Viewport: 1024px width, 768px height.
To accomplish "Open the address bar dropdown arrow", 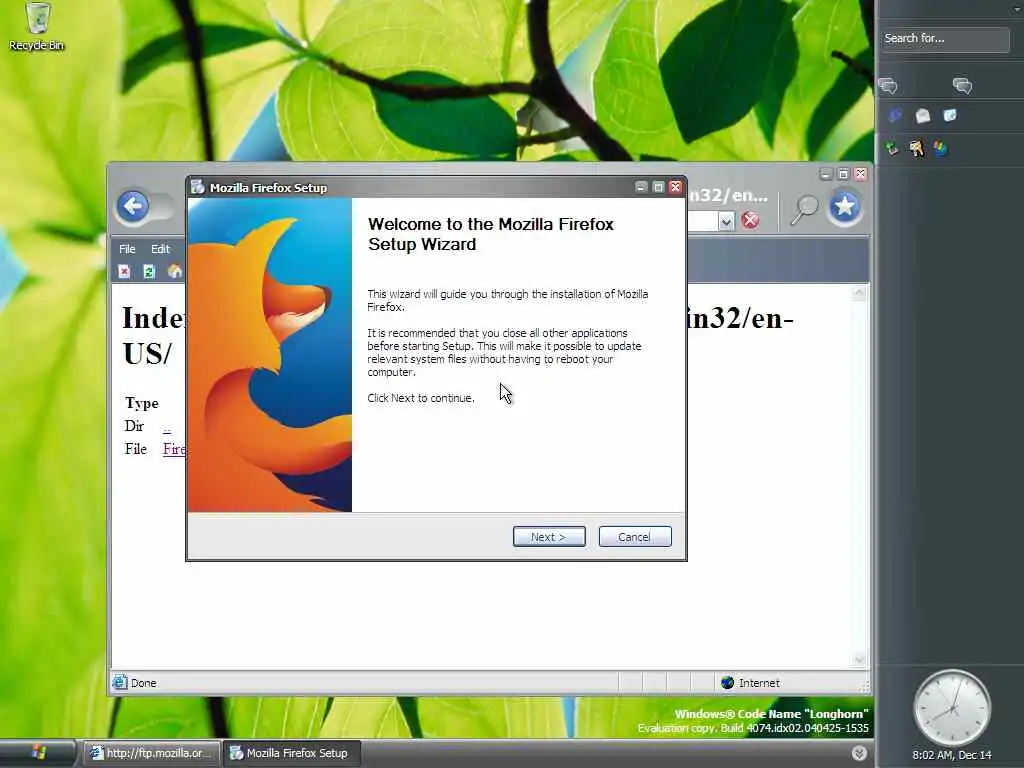I will point(726,222).
